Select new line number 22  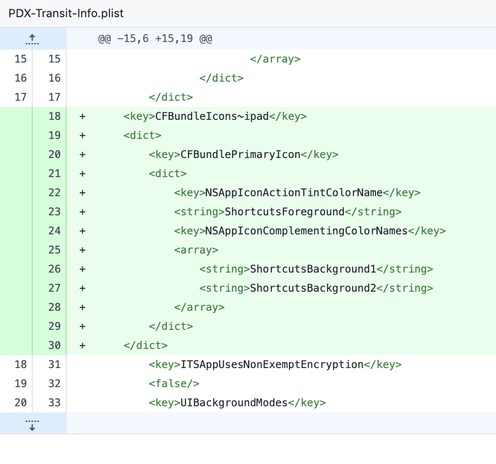(54, 193)
